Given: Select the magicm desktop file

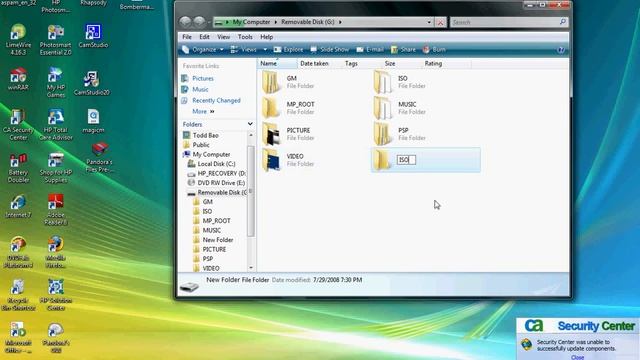Looking at the screenshot, I should (x=93, y=121).
